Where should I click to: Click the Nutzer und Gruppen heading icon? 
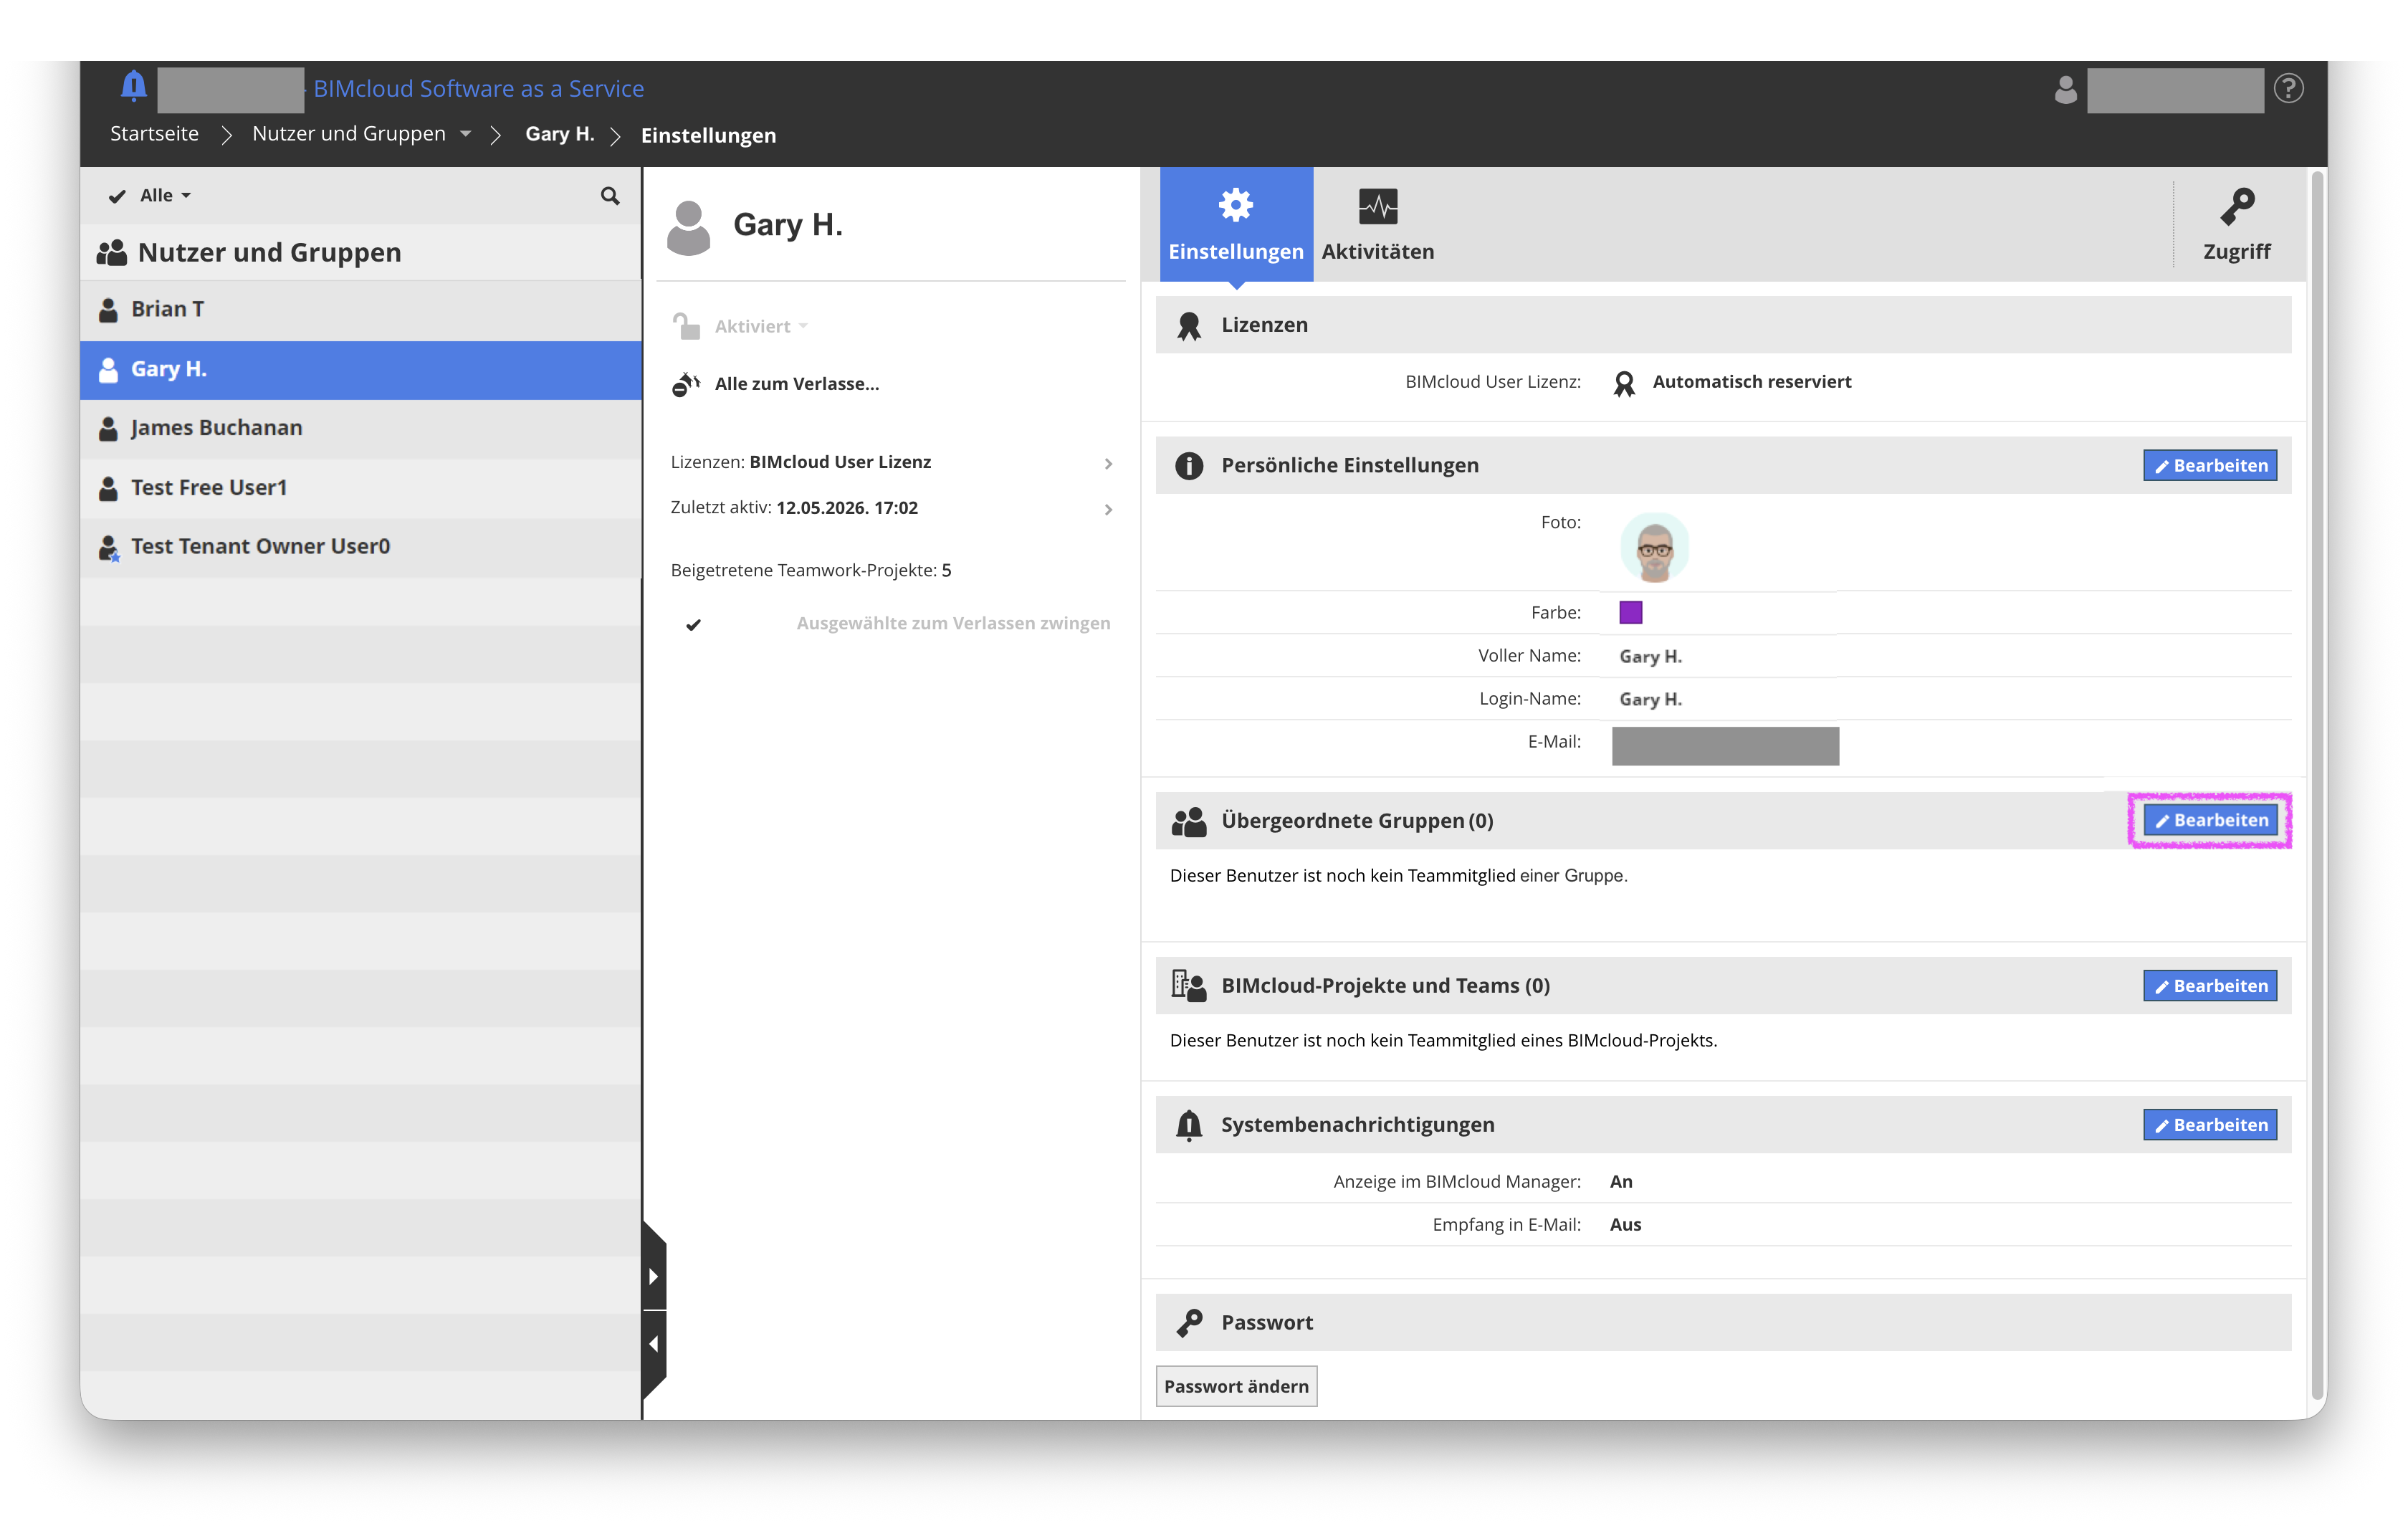point(111,253)
